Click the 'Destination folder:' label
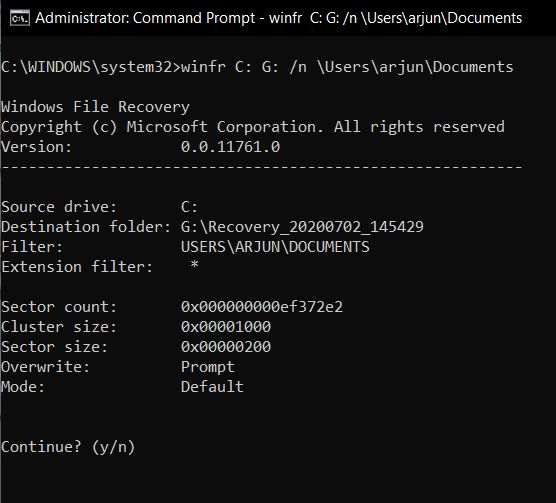This screenshot has width=556, height=503. [86, 227]
